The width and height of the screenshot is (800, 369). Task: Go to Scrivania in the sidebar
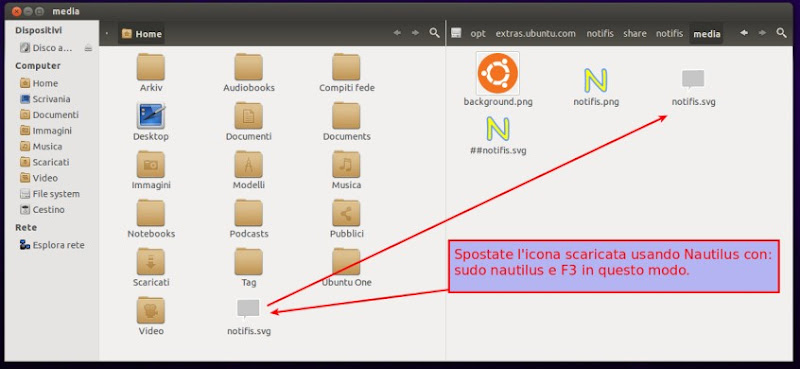click(45, 99)
